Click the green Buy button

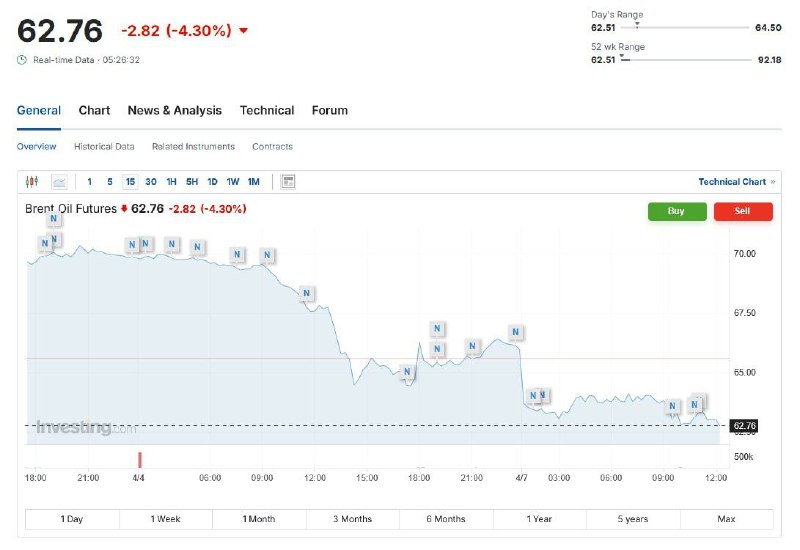[x=677, y=211]
